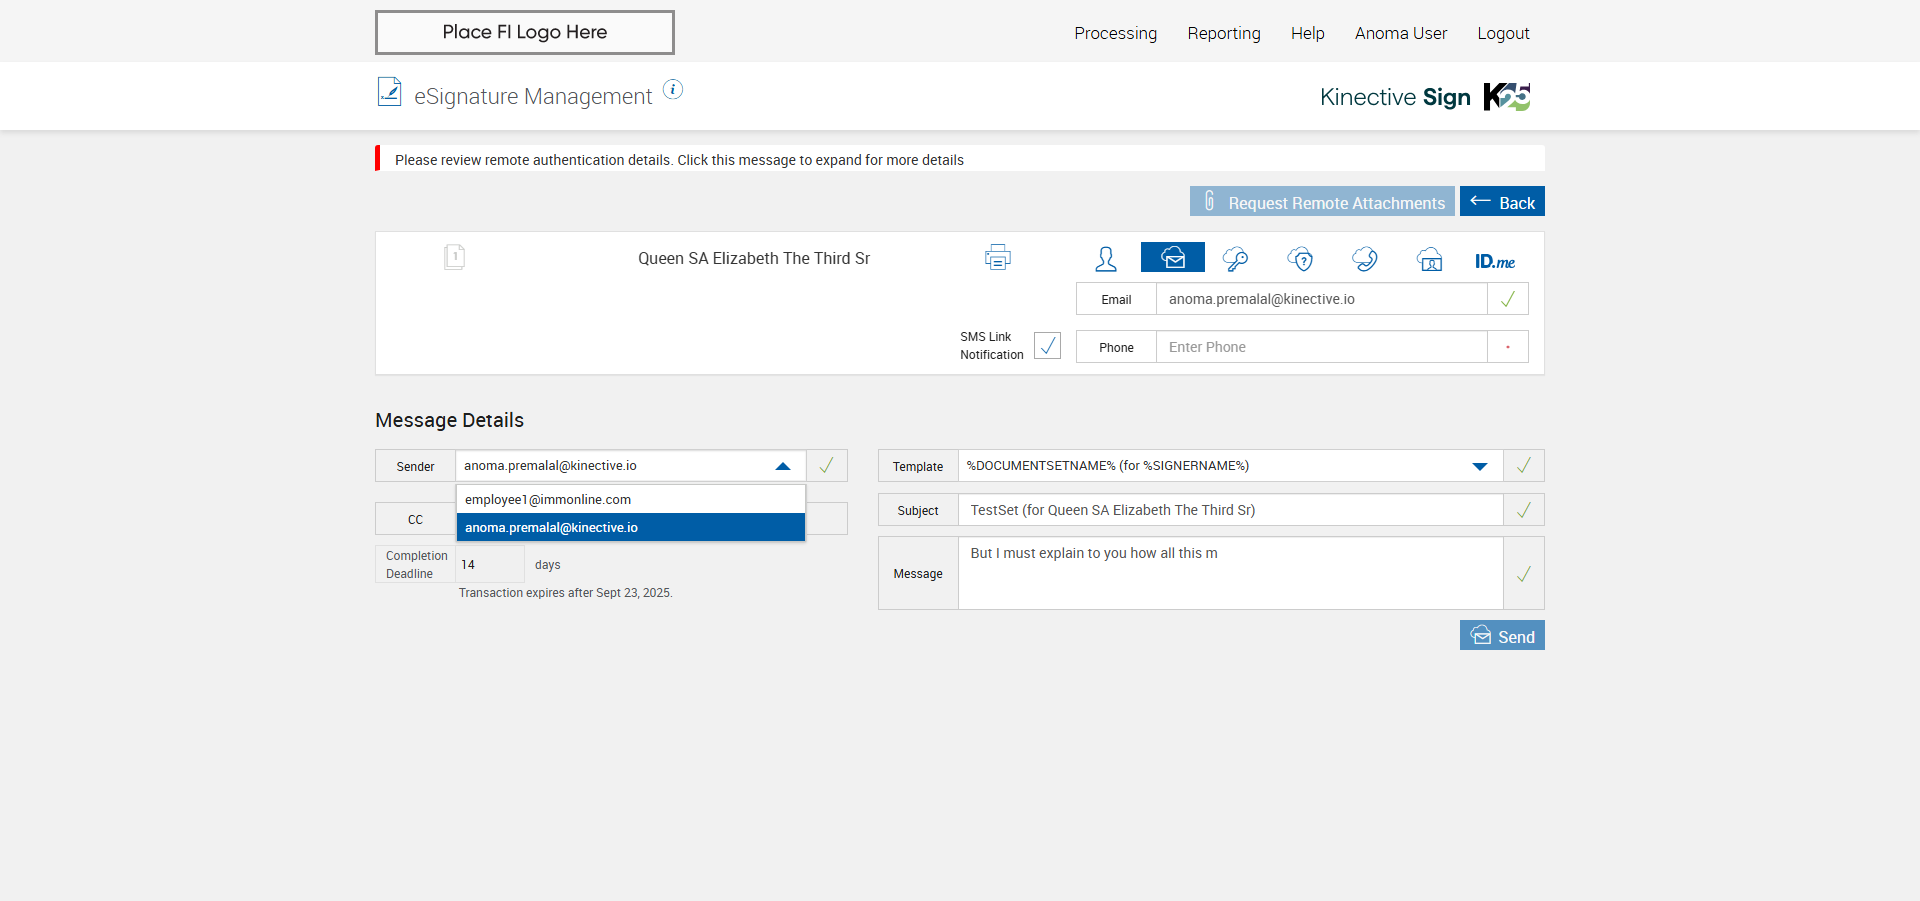Click the Back button
The image size is (1920, 901).
point(1501,202)
